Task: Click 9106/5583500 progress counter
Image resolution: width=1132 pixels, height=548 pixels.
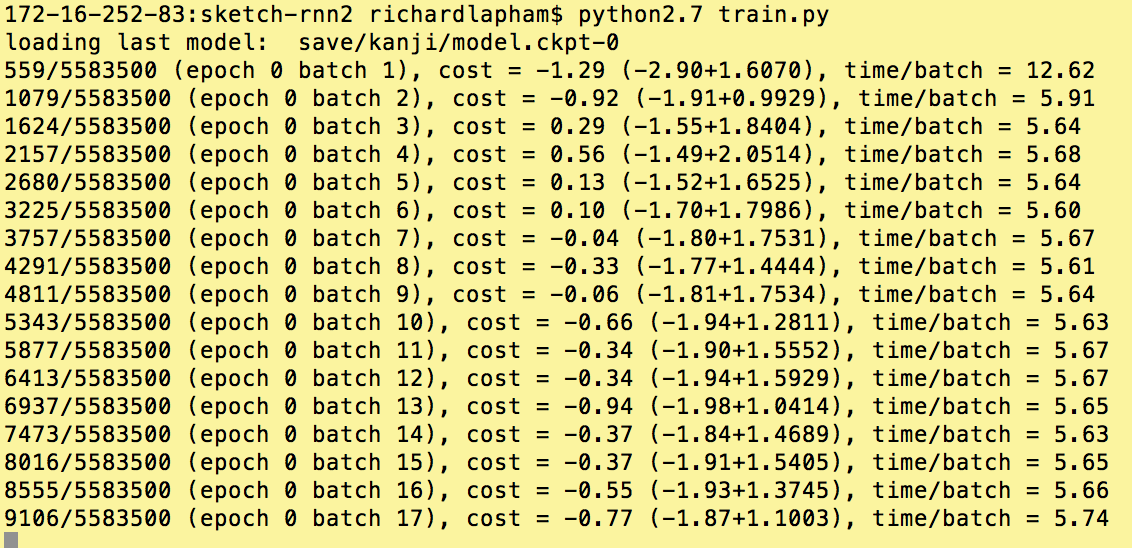Action: (88, 519)
